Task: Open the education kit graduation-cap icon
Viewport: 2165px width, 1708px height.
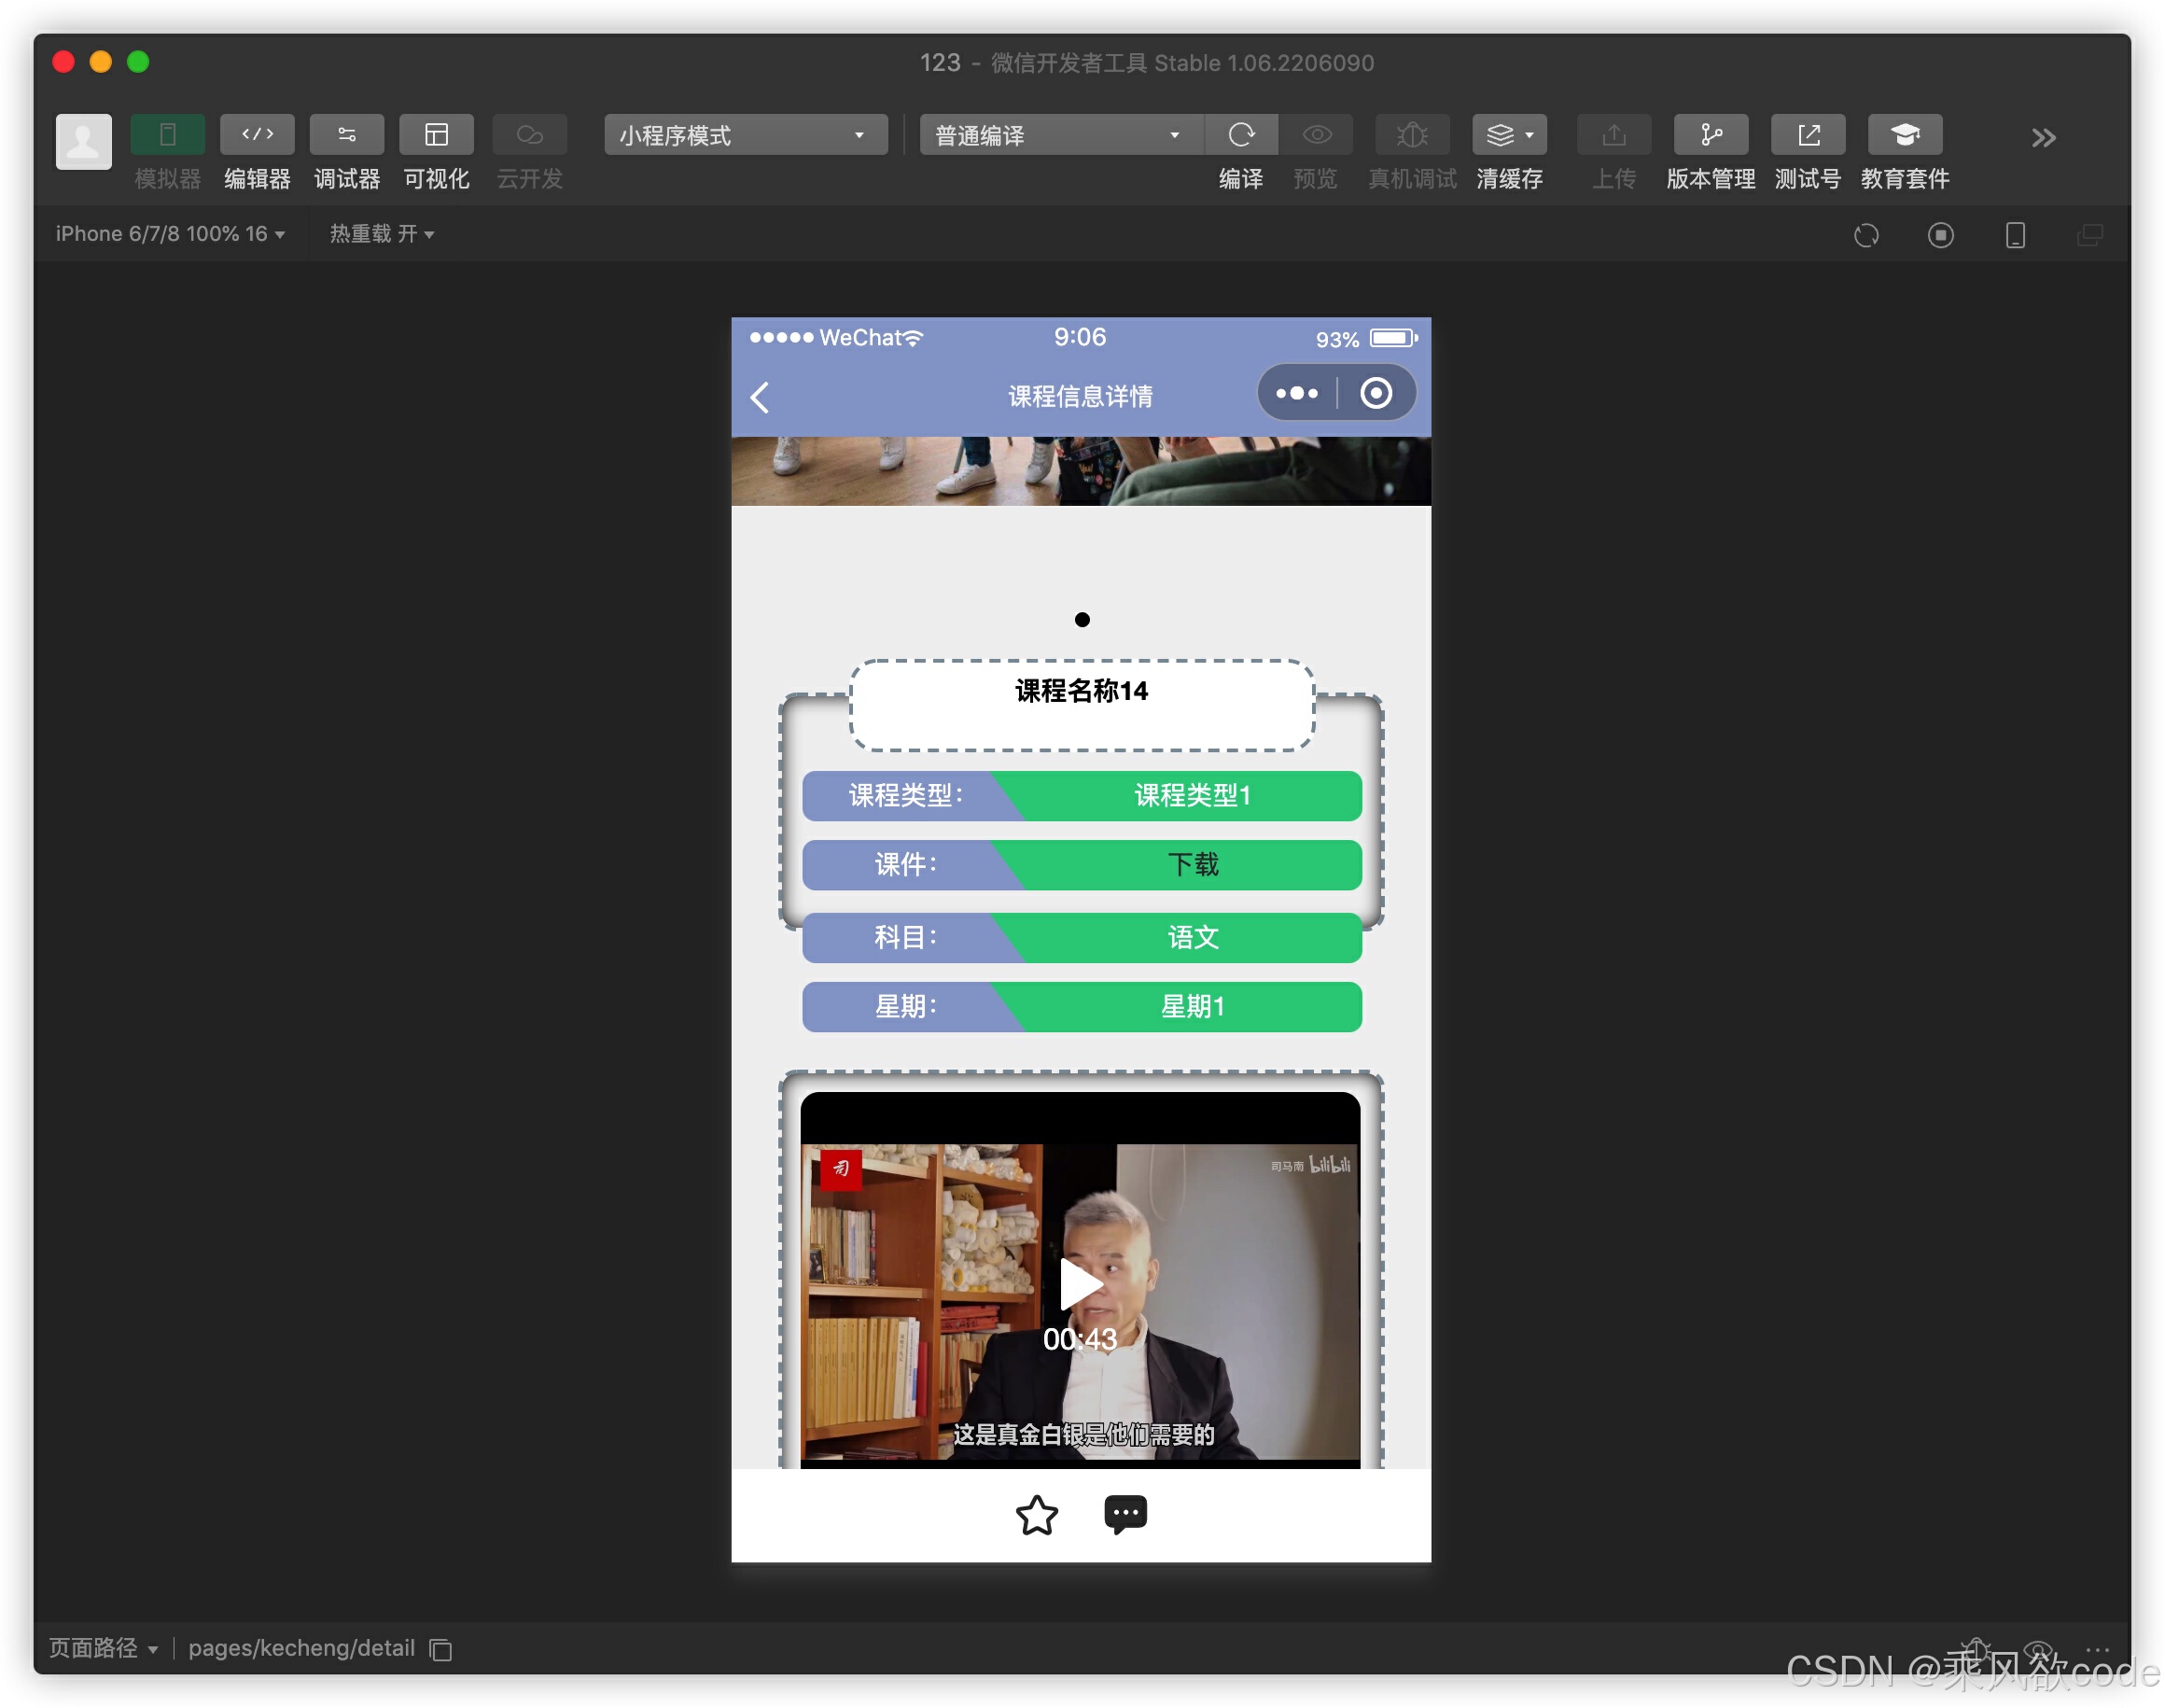Action: click(x=1904, y=135)
